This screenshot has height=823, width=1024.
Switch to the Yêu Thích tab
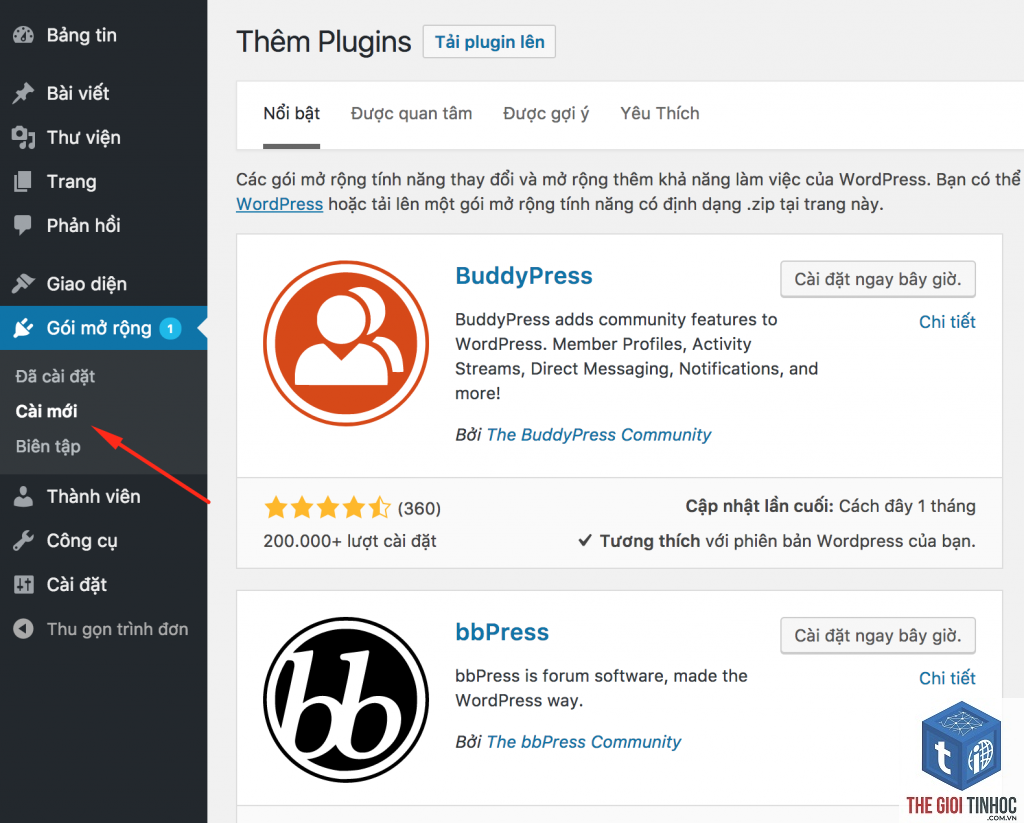[x=660, y=114]
